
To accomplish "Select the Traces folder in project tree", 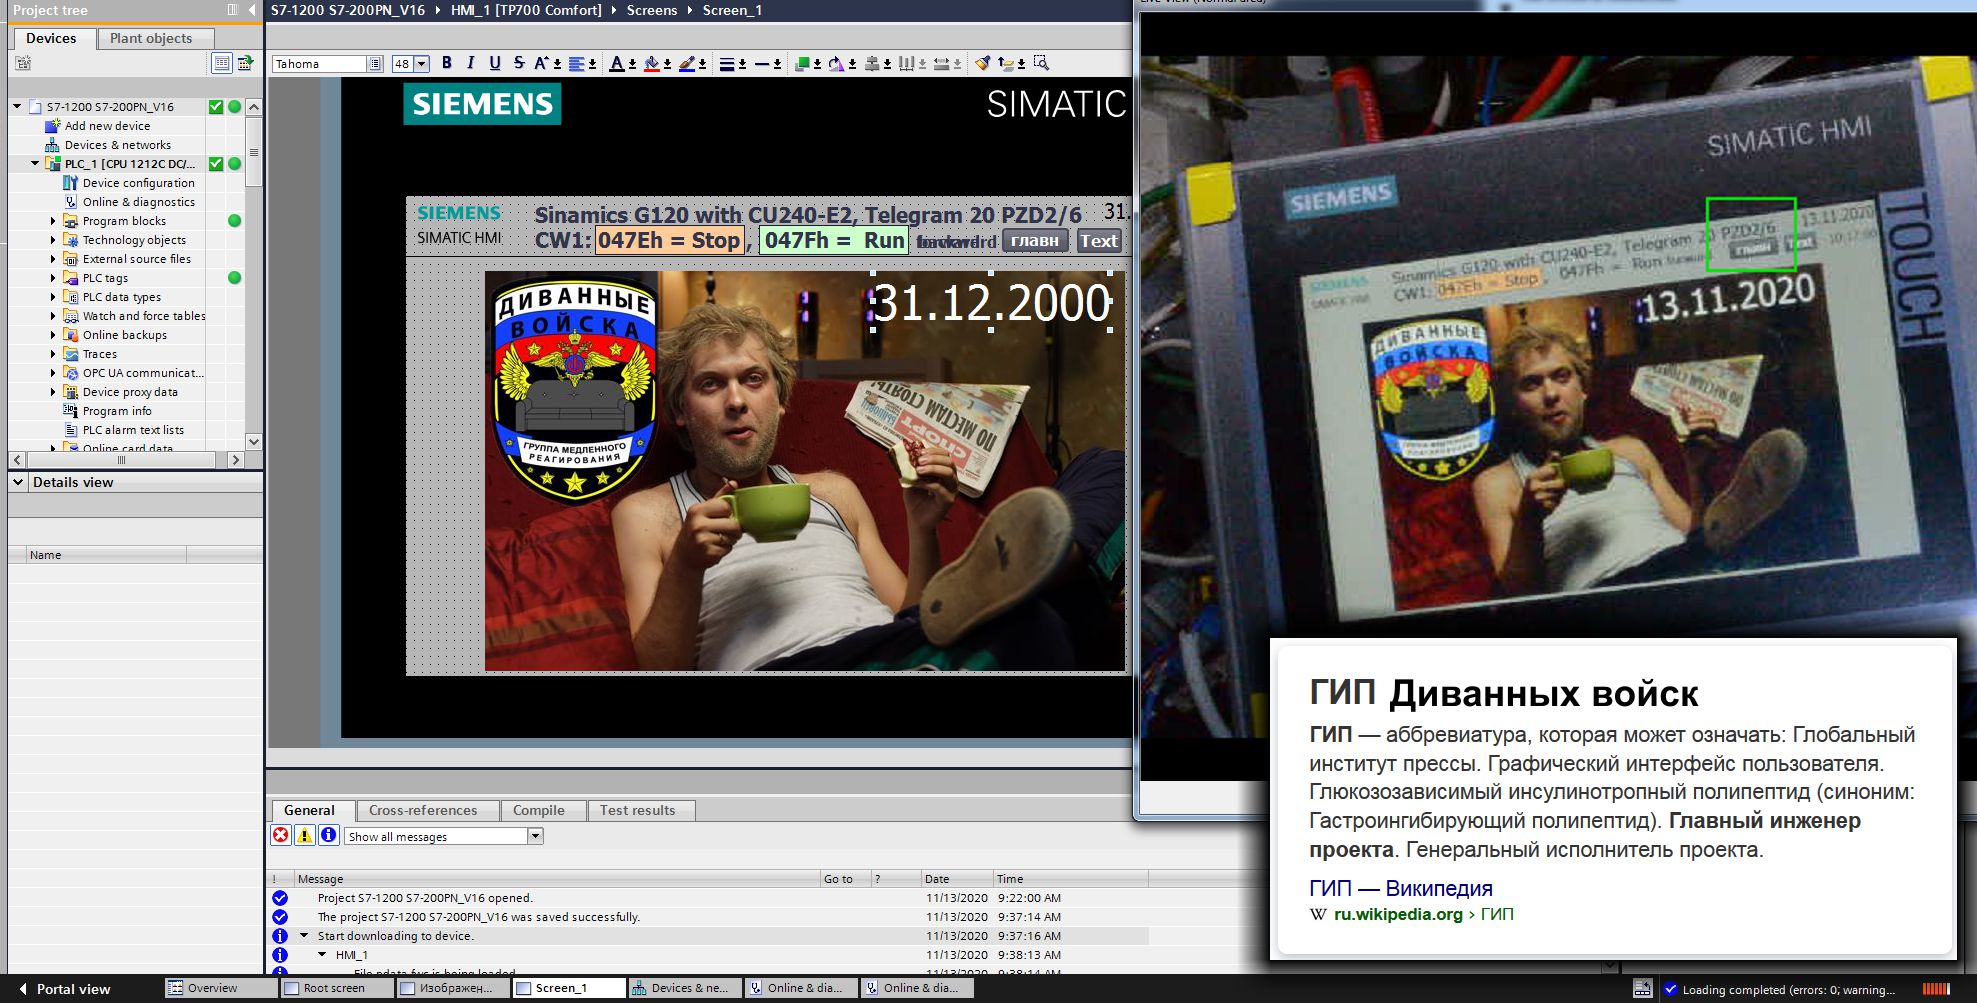I will tap(99, 354).
